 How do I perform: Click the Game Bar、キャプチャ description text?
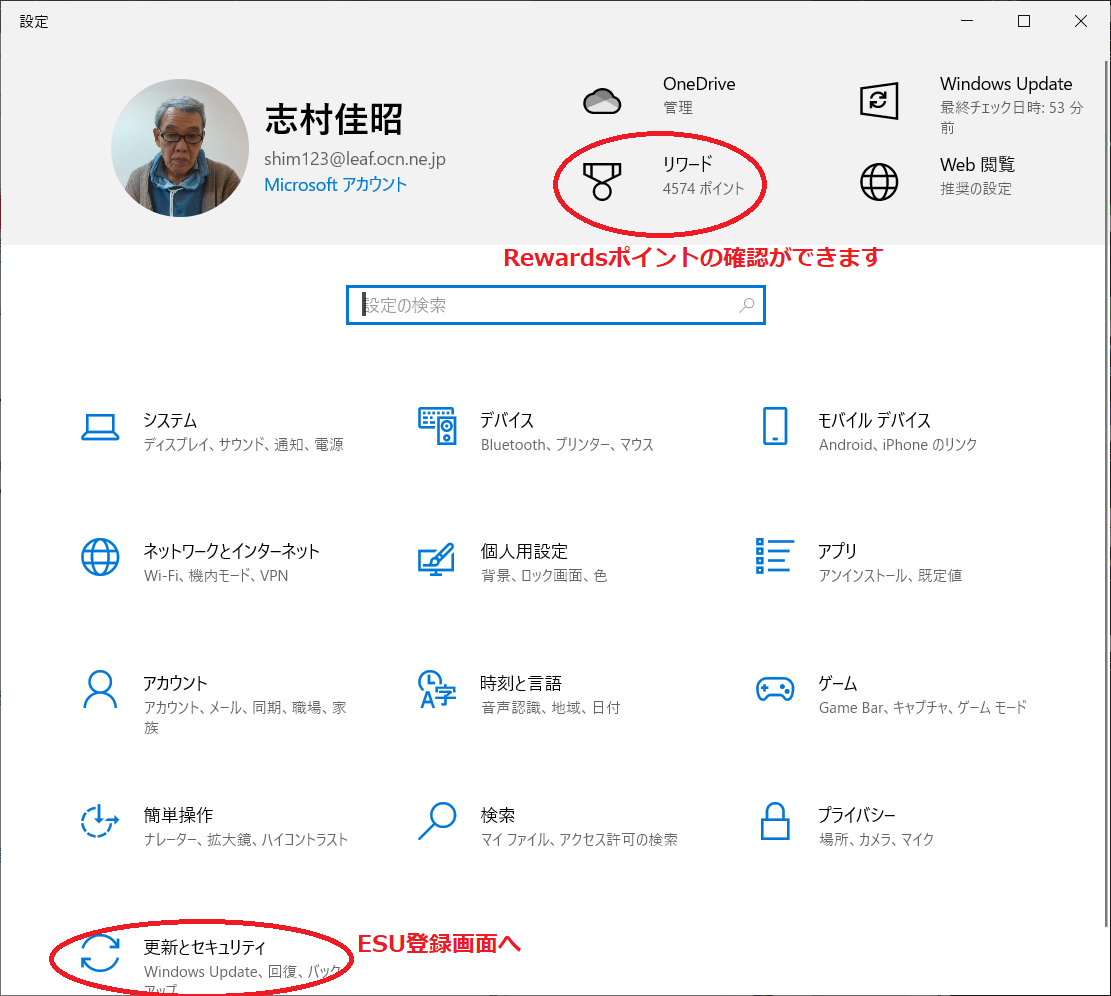(923, 708)
